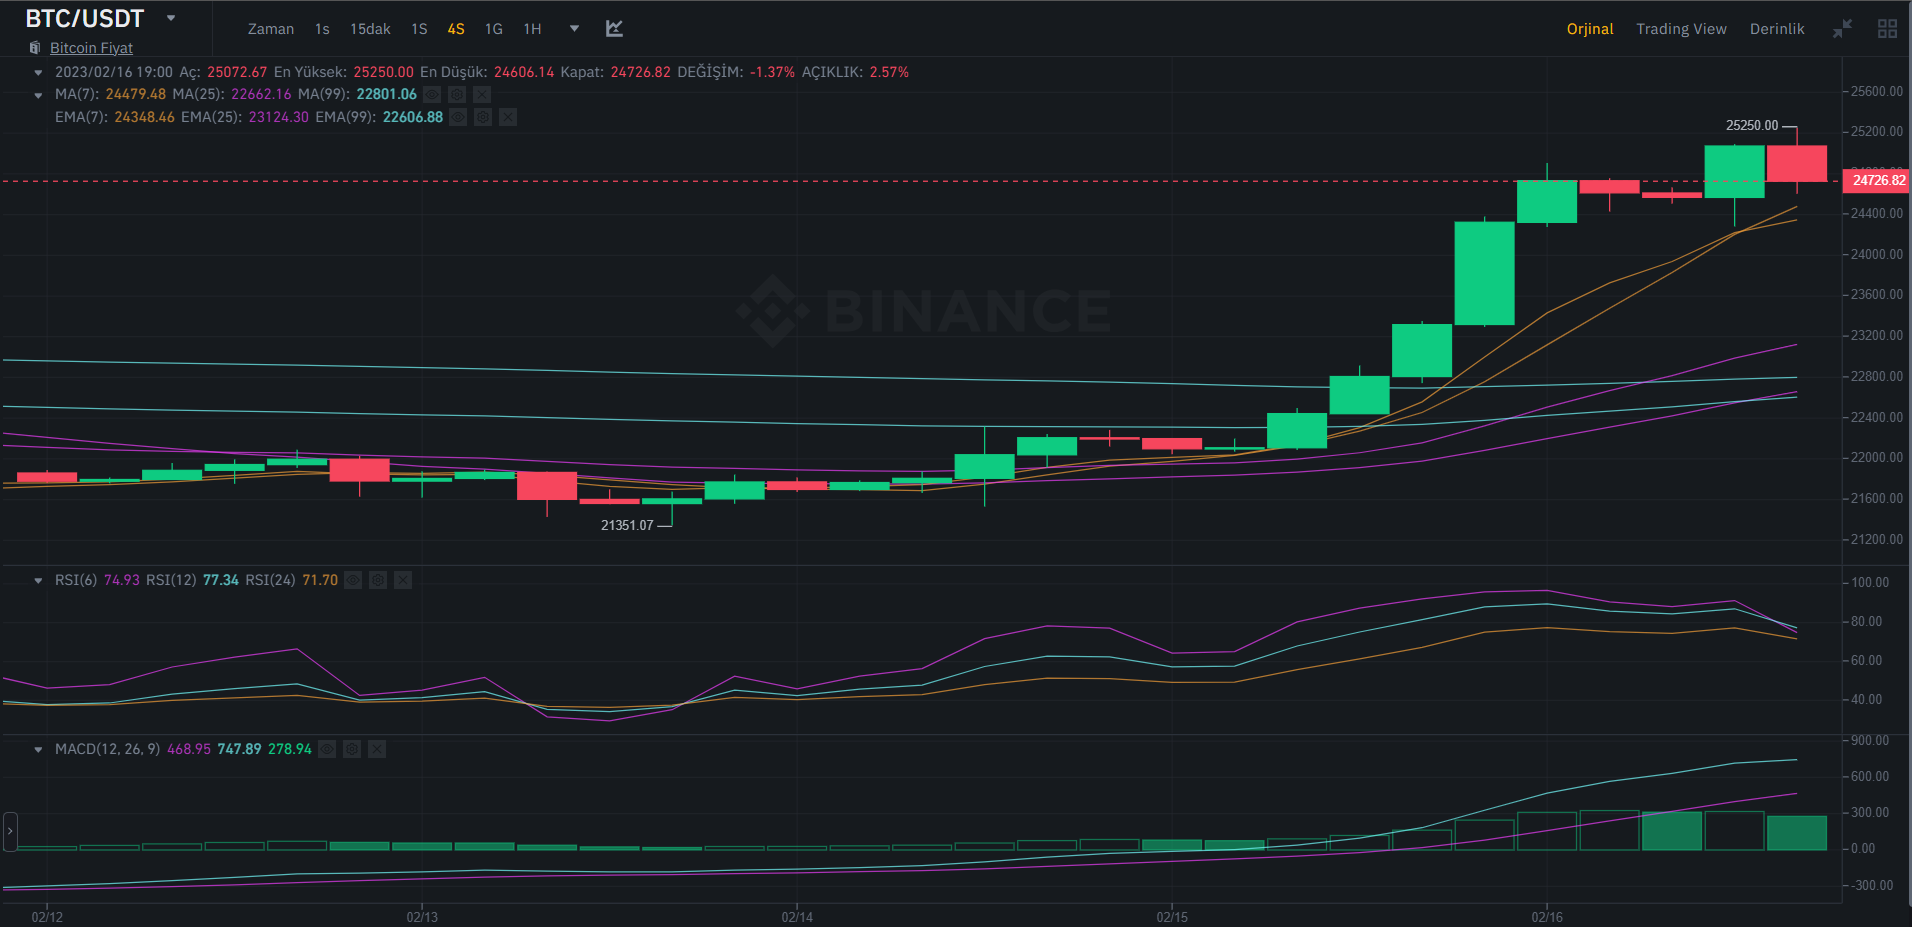Open settings gear for the EMA indicator
1912x927 pixels.
point(483,117)
